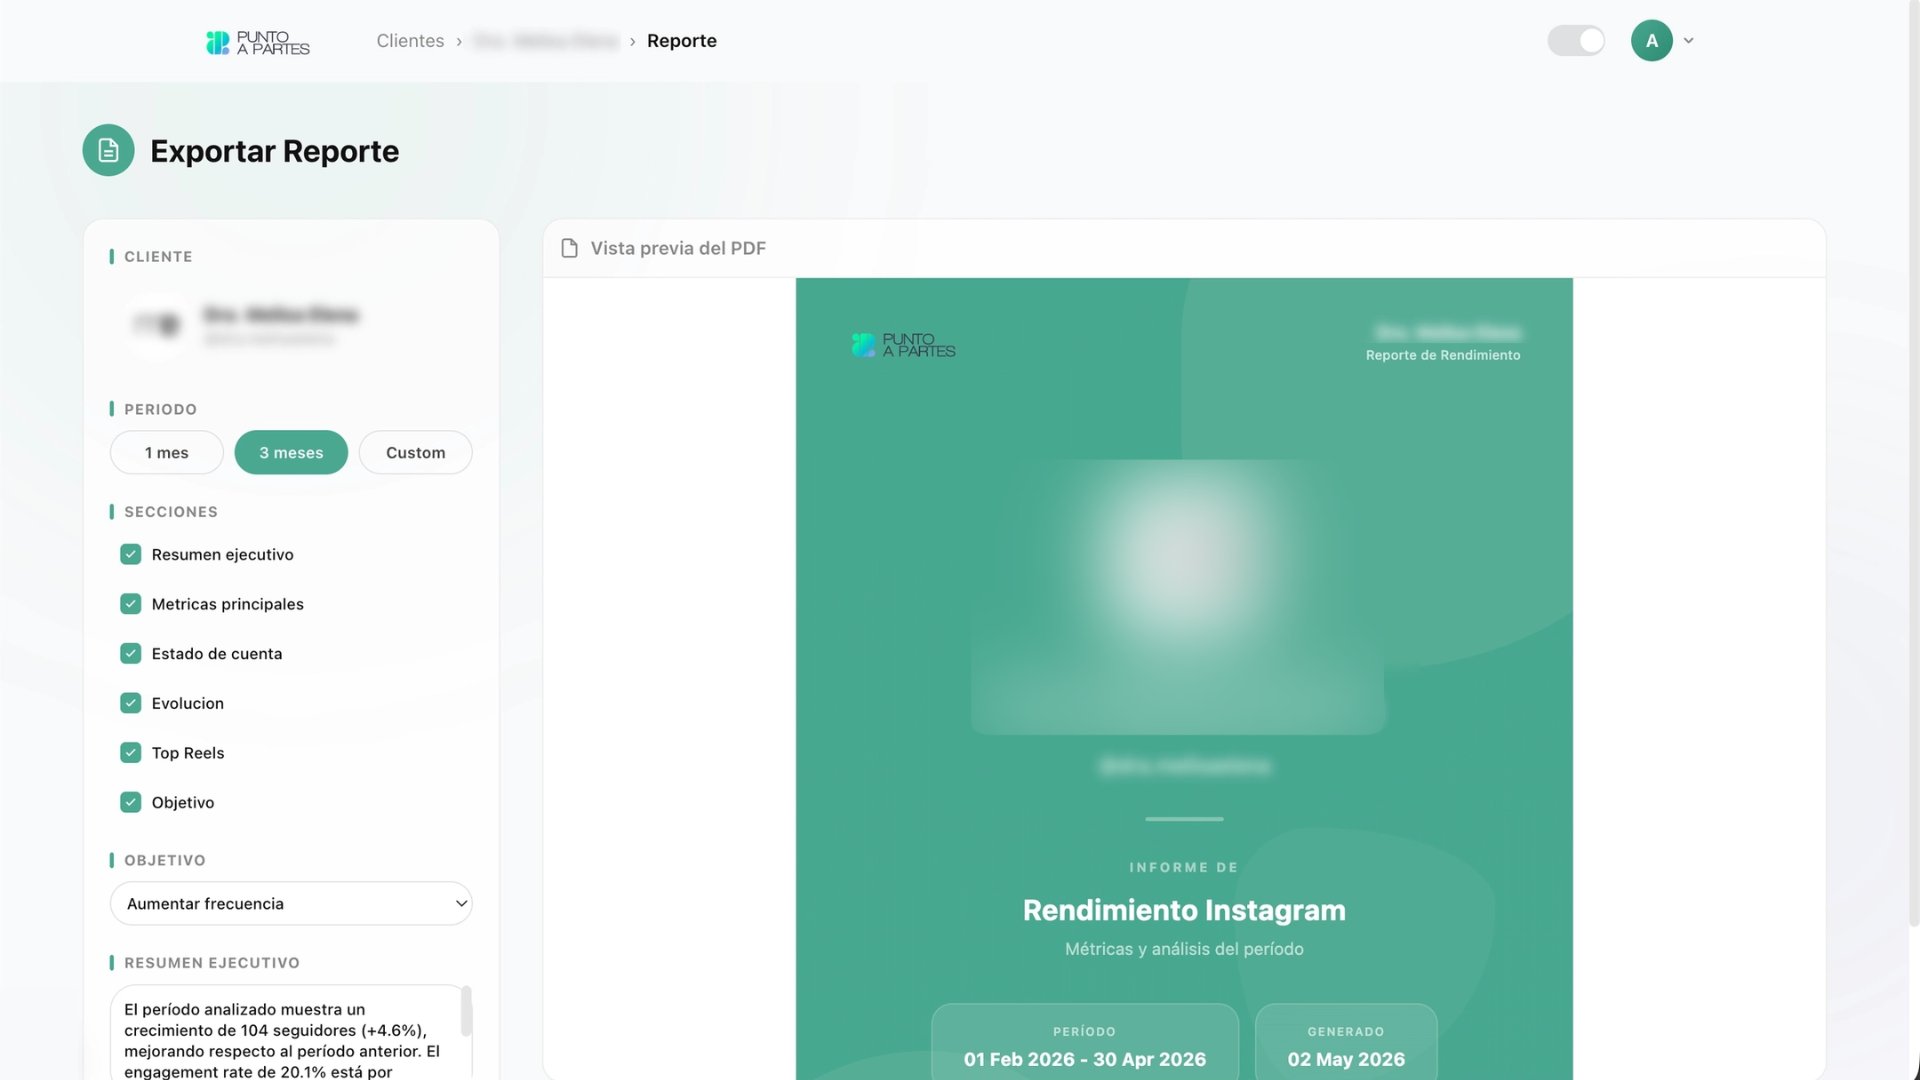The width and height of the screenshot is (1920, 1080).
Task: Select the Custom period option
Action: [416, 452]
